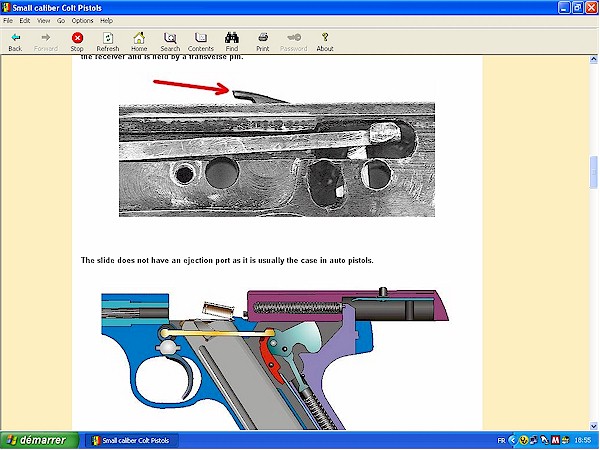This screenshot has height=450, width=600.
Task: Click the Forward arrow button
Action: 46,41
